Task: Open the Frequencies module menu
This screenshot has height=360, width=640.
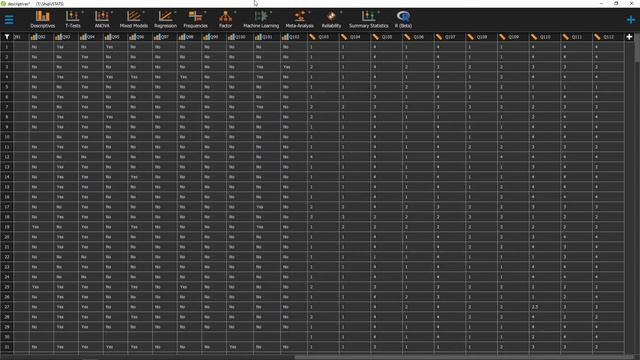Action: 195,19
